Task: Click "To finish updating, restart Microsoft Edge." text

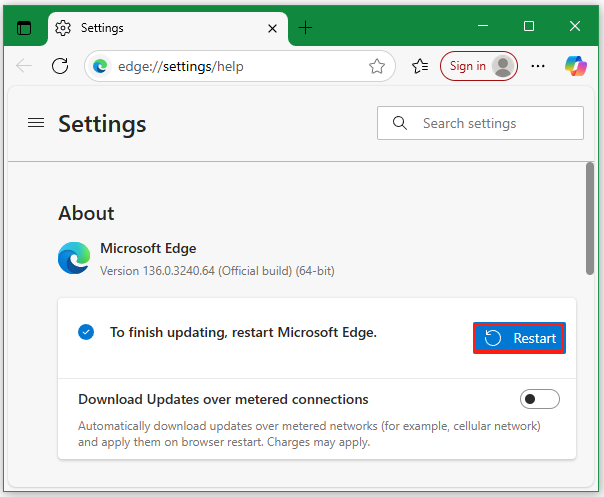Action: coord(243,332)
